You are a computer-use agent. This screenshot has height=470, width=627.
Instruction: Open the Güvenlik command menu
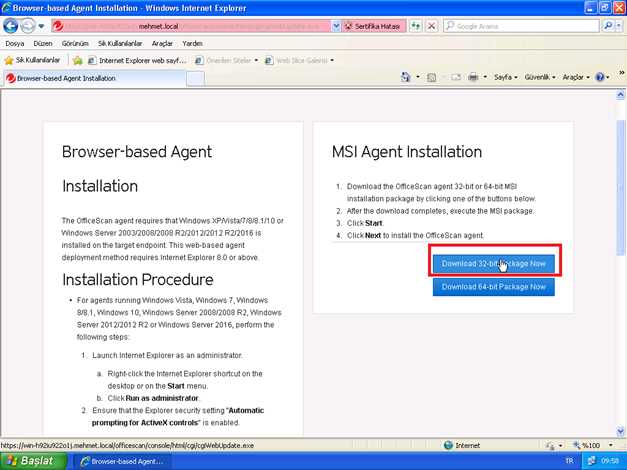coord(540,77)
